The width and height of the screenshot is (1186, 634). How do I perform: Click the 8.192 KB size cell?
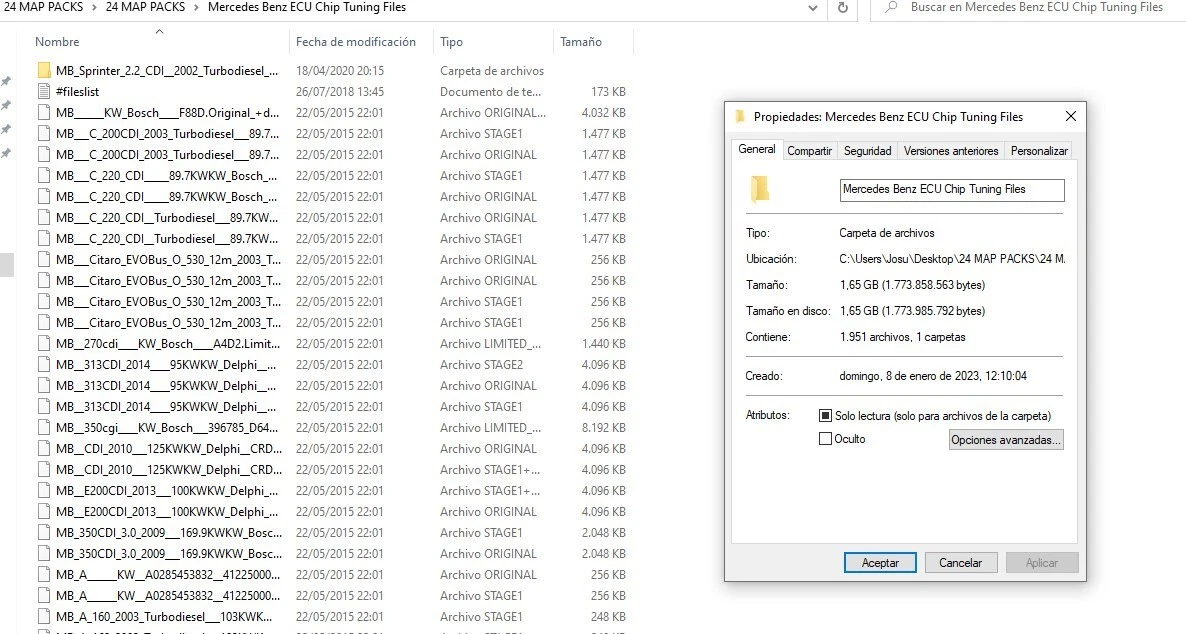(604, 427)
